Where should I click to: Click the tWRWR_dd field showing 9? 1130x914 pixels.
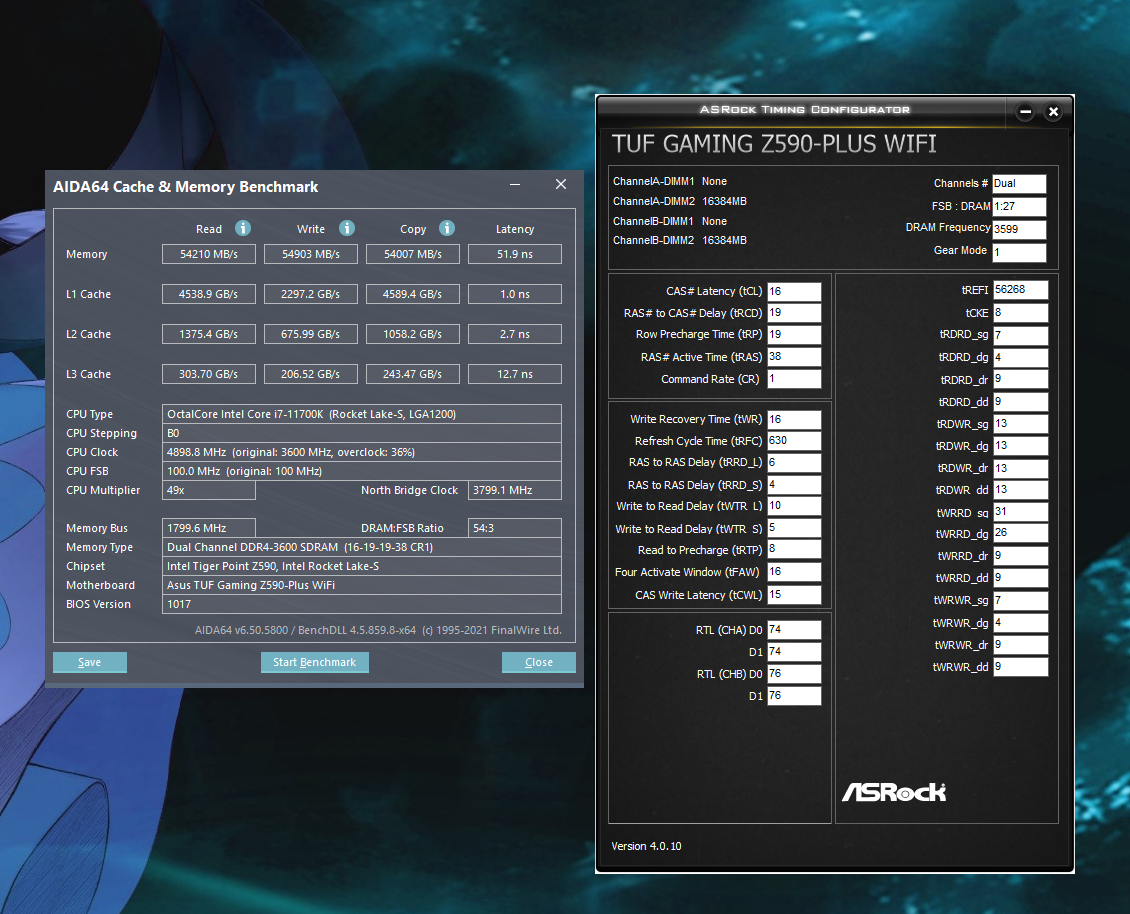pos(1020,667)
